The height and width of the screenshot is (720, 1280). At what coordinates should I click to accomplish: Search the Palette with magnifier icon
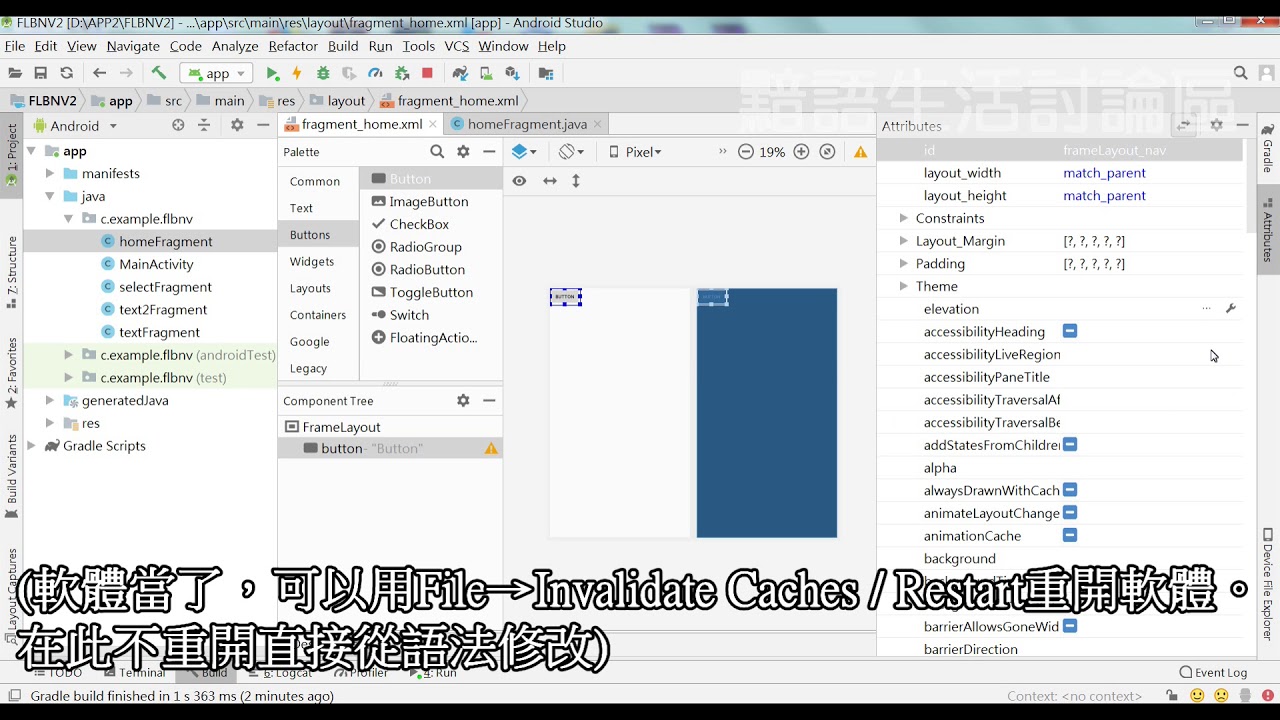tap(437, 152)
